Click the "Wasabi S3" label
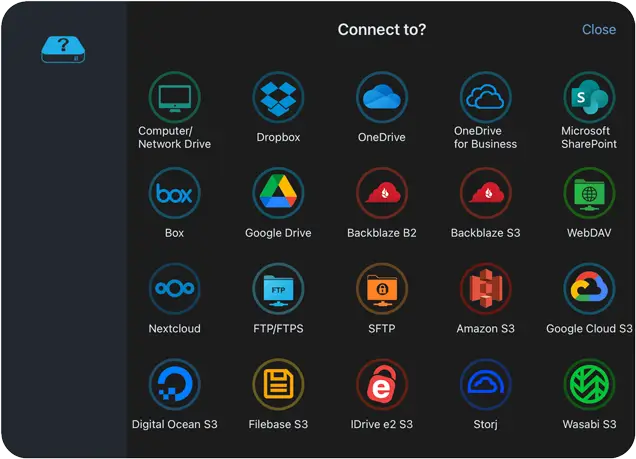Image resolution: width=636 pixels, height=459 pixels. [589, 424]
